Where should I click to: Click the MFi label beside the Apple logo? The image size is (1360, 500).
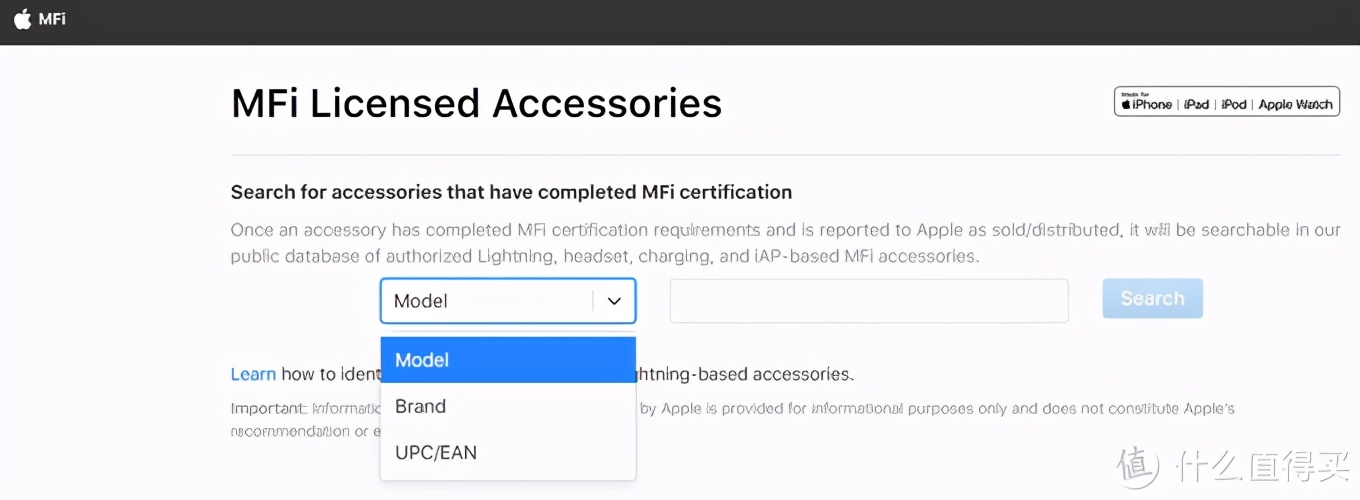[x=52, y=19]
